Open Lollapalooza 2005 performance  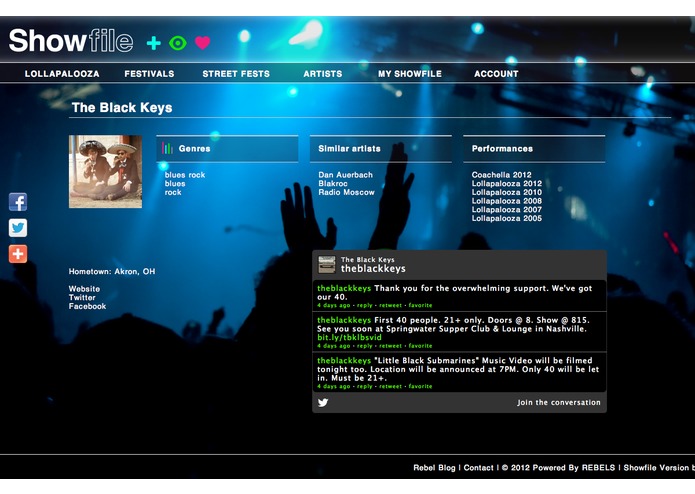507,218
